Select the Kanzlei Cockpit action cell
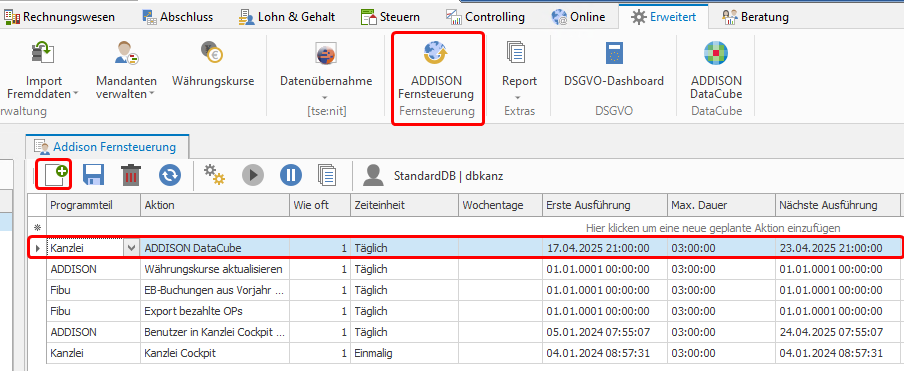The width and height of the screenshot is (904, 371). click(x=215, y=353)
